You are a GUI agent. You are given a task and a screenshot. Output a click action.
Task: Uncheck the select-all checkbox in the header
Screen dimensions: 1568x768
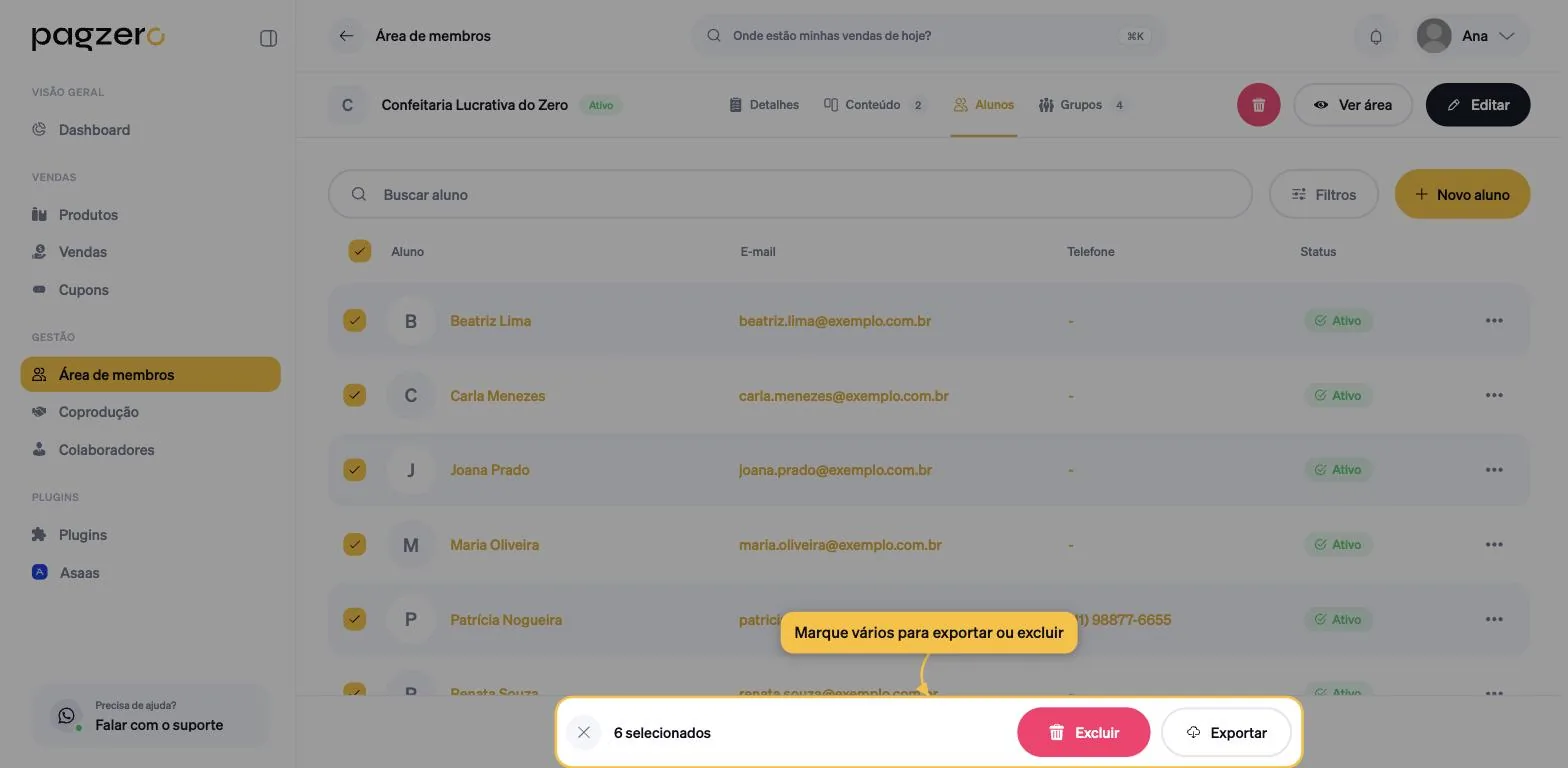tap(359, 251)
